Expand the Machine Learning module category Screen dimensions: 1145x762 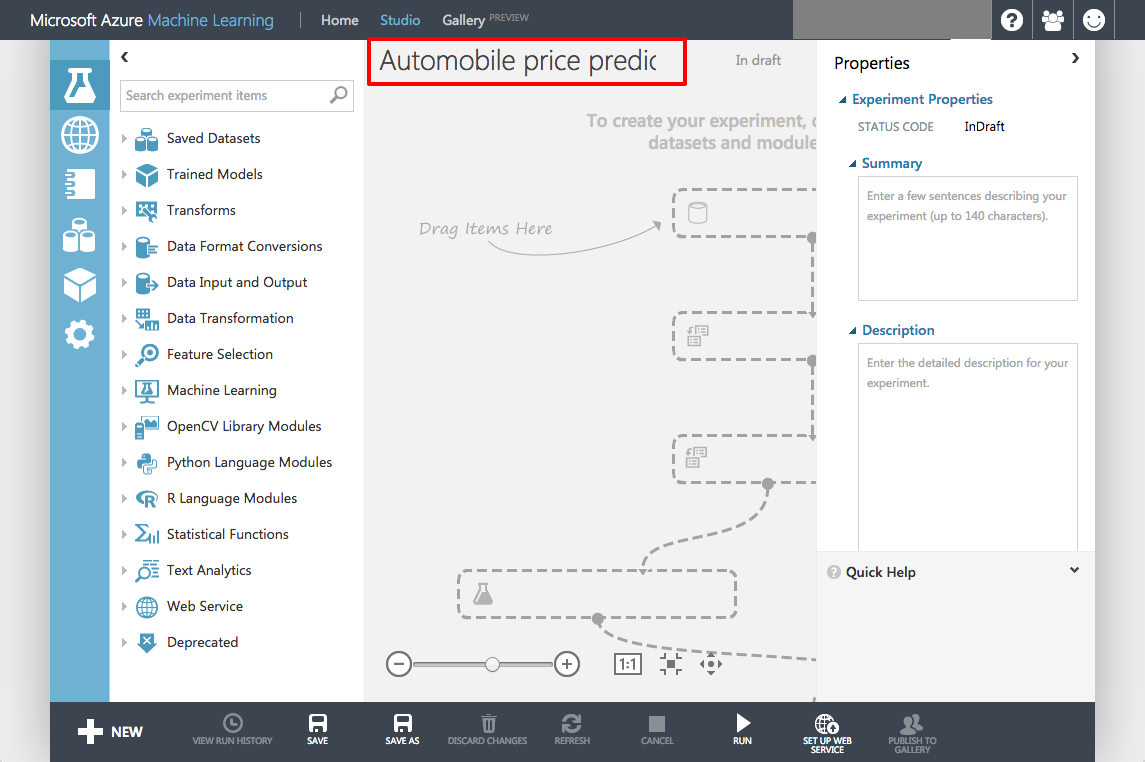tap(125, 391)
